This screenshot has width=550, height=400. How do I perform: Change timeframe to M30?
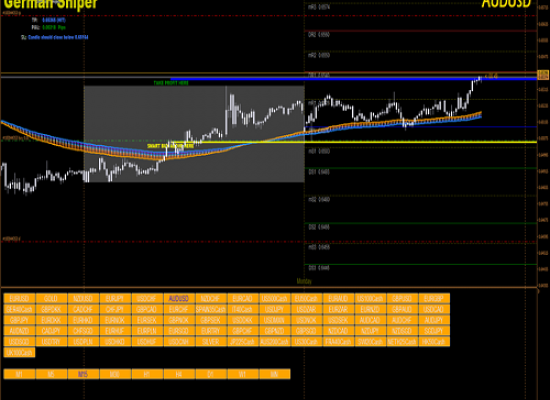(115, 374)
